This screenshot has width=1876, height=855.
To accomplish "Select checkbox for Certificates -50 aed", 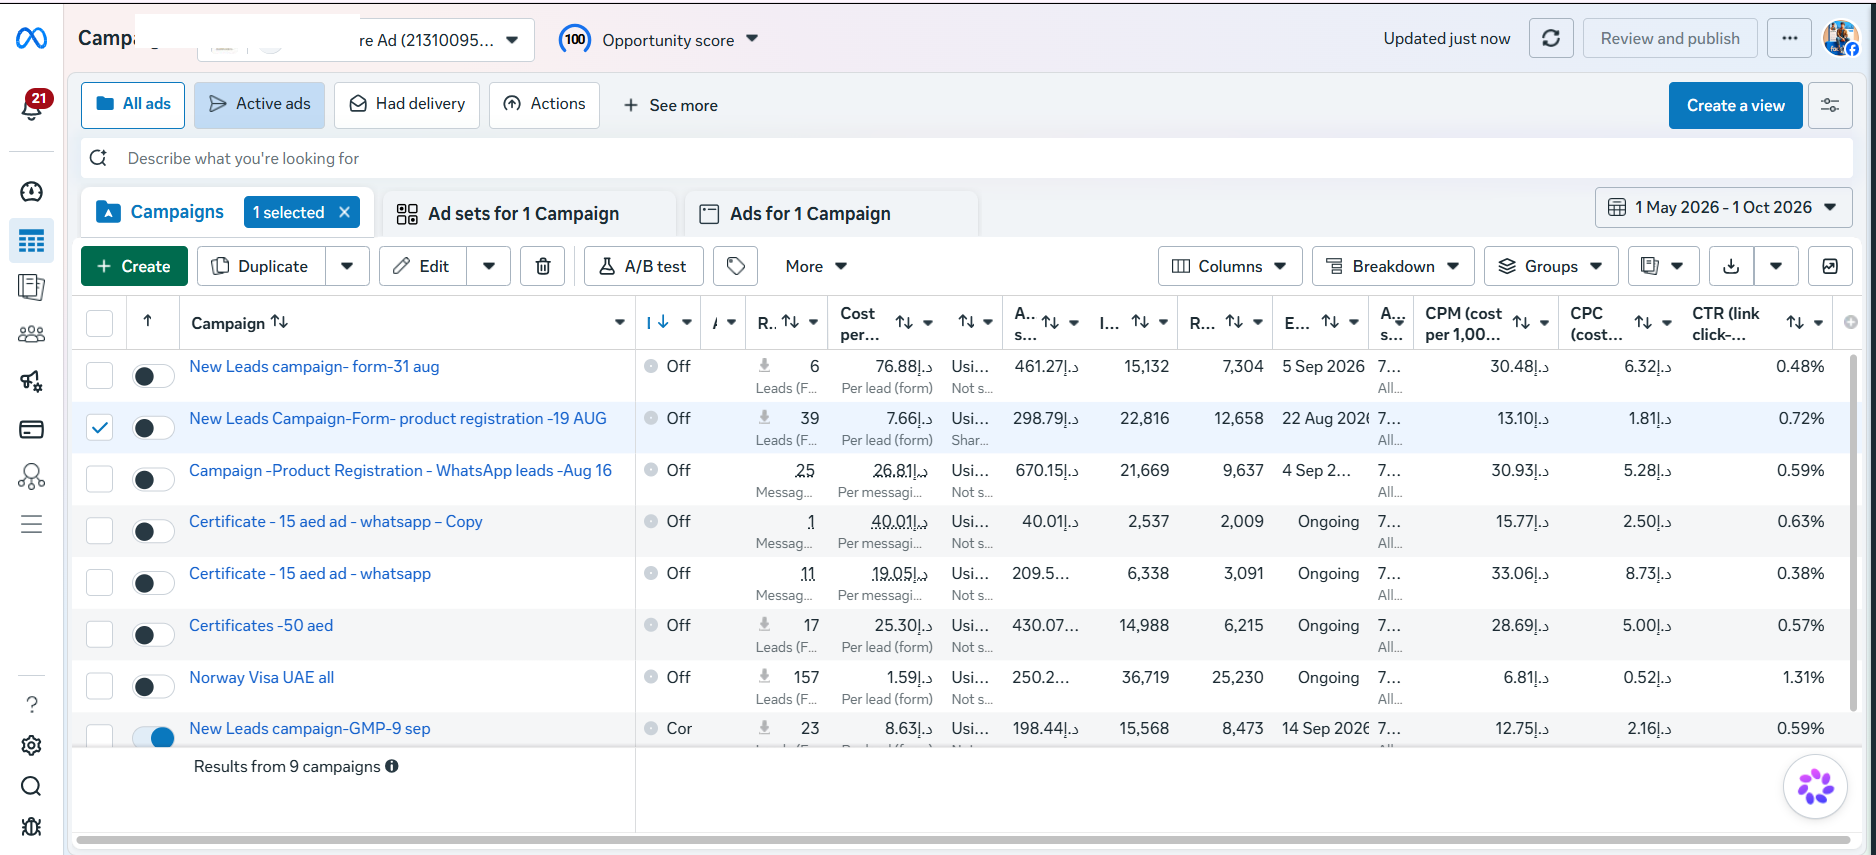I will point(99,634).
